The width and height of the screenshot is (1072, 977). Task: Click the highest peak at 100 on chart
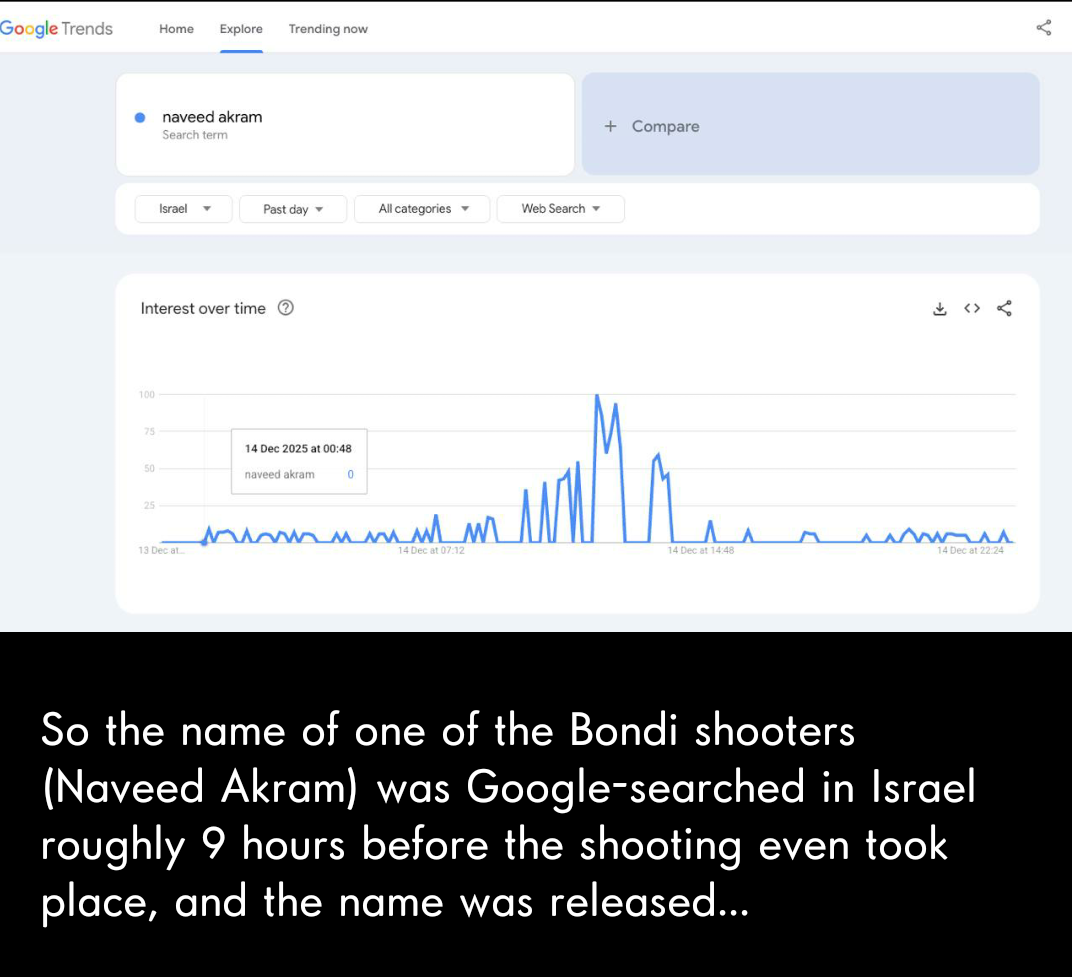(597, 396)
